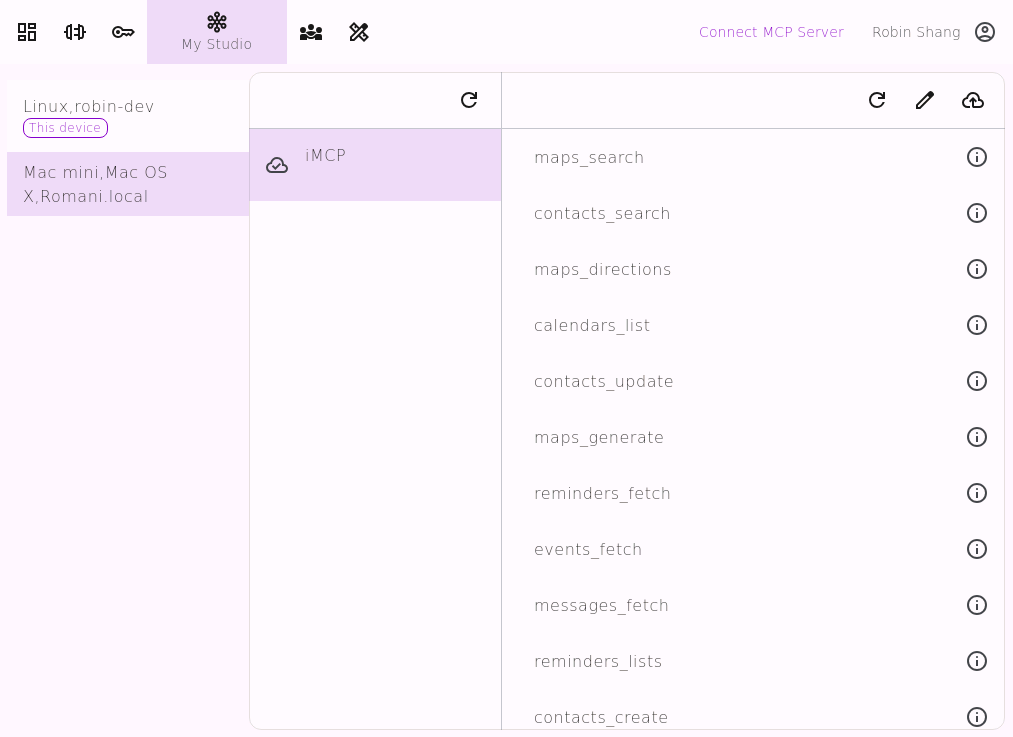Switch to the My Studio tab
The height and width of the screenshot is (737, 1013).
[x=217, y=32]
